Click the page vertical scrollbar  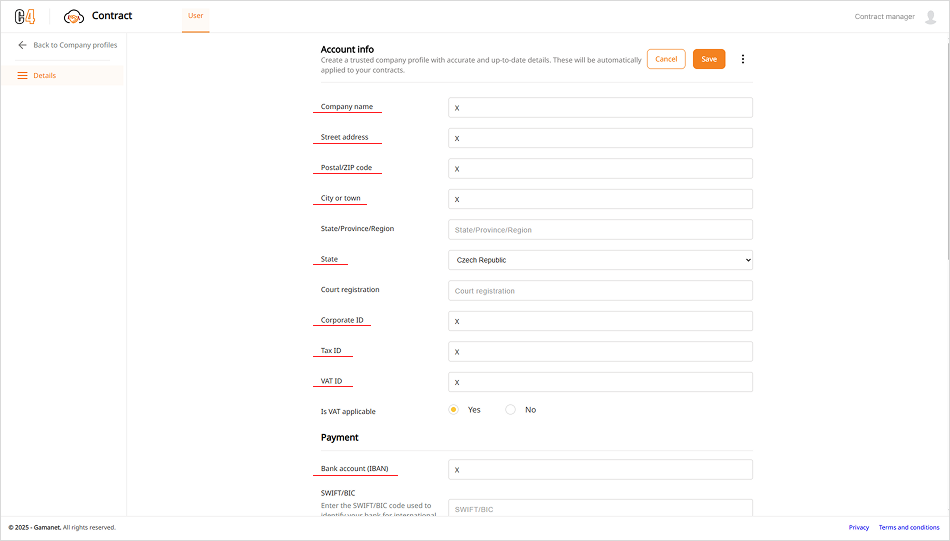(948, 148)
